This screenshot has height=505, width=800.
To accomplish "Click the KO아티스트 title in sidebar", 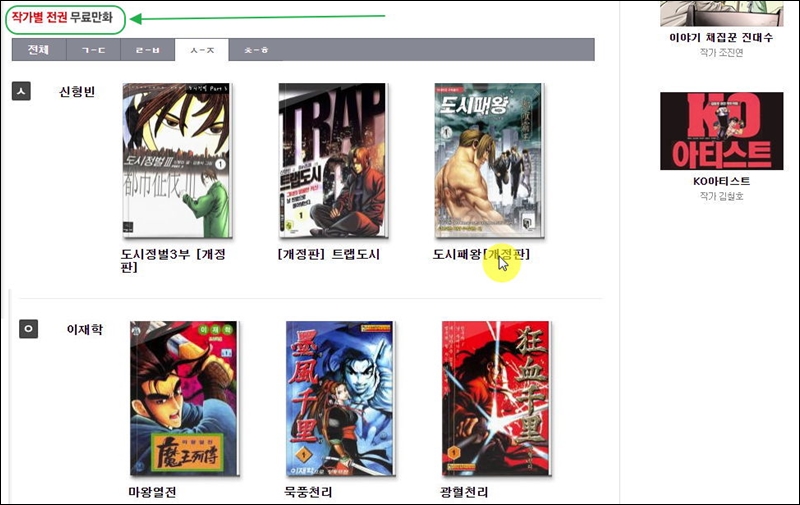I will pos(721,181).
